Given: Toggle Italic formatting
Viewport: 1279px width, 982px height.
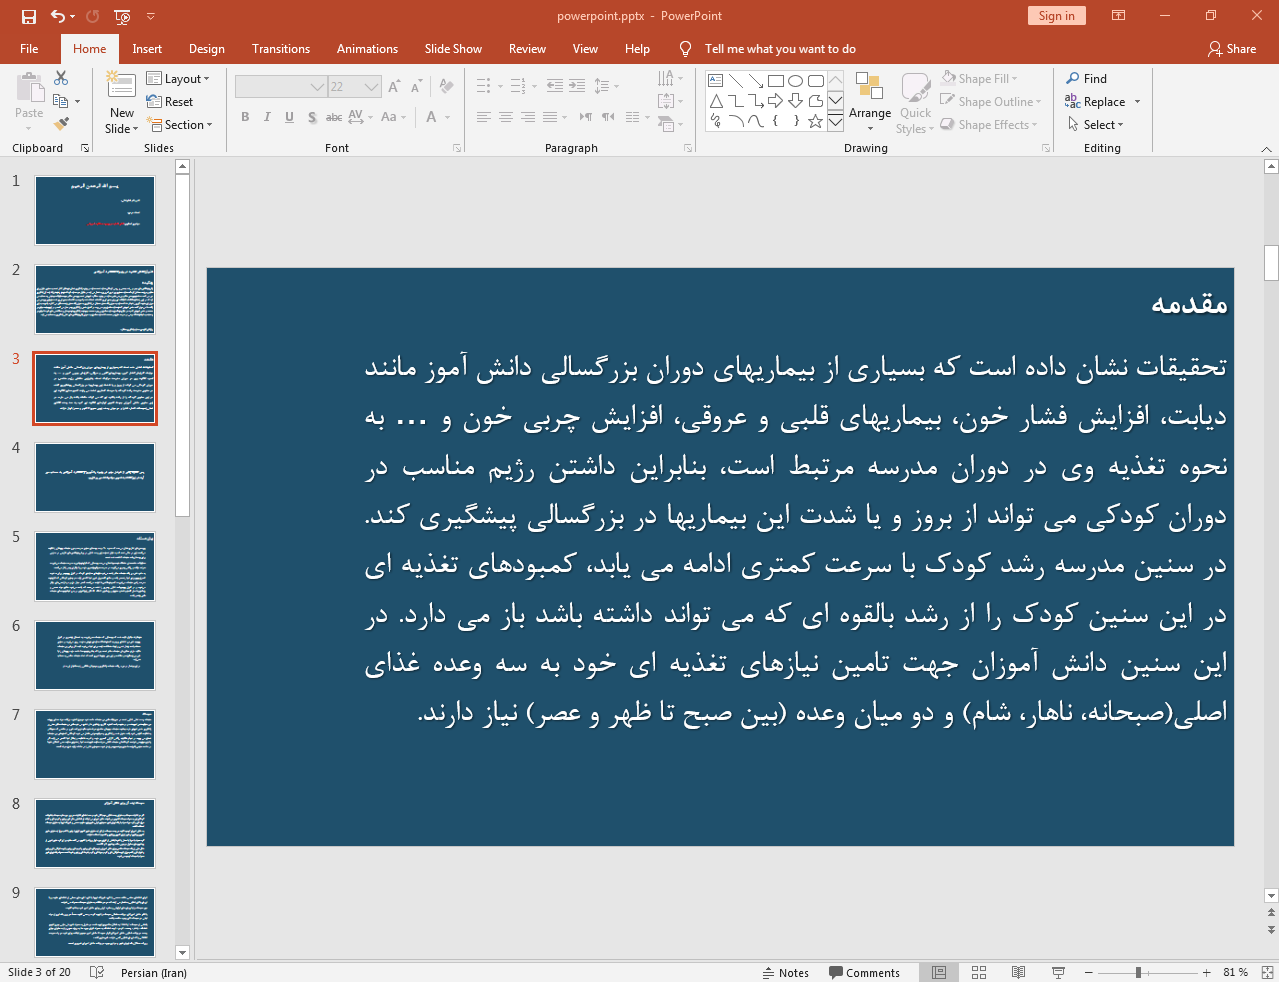Looking at the screenshot, I should pyautogui.click(x=267, y=117).
